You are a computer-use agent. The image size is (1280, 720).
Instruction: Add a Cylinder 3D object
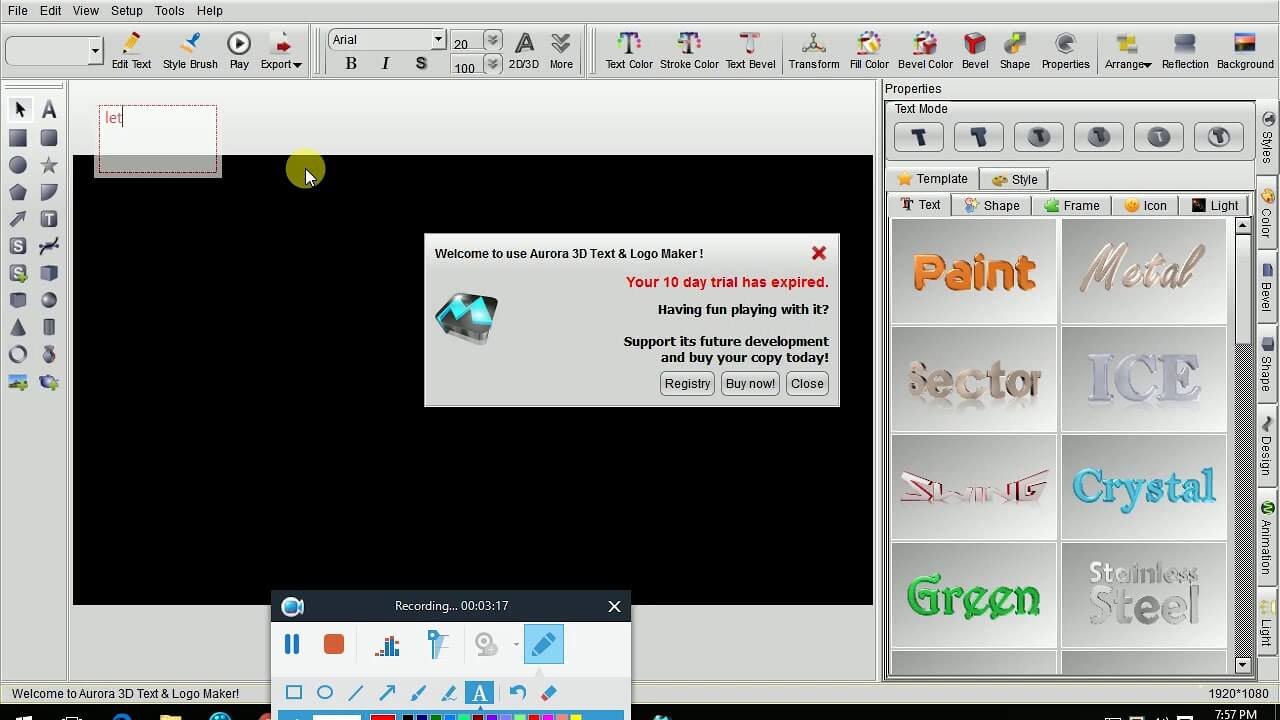click(49, 327)
